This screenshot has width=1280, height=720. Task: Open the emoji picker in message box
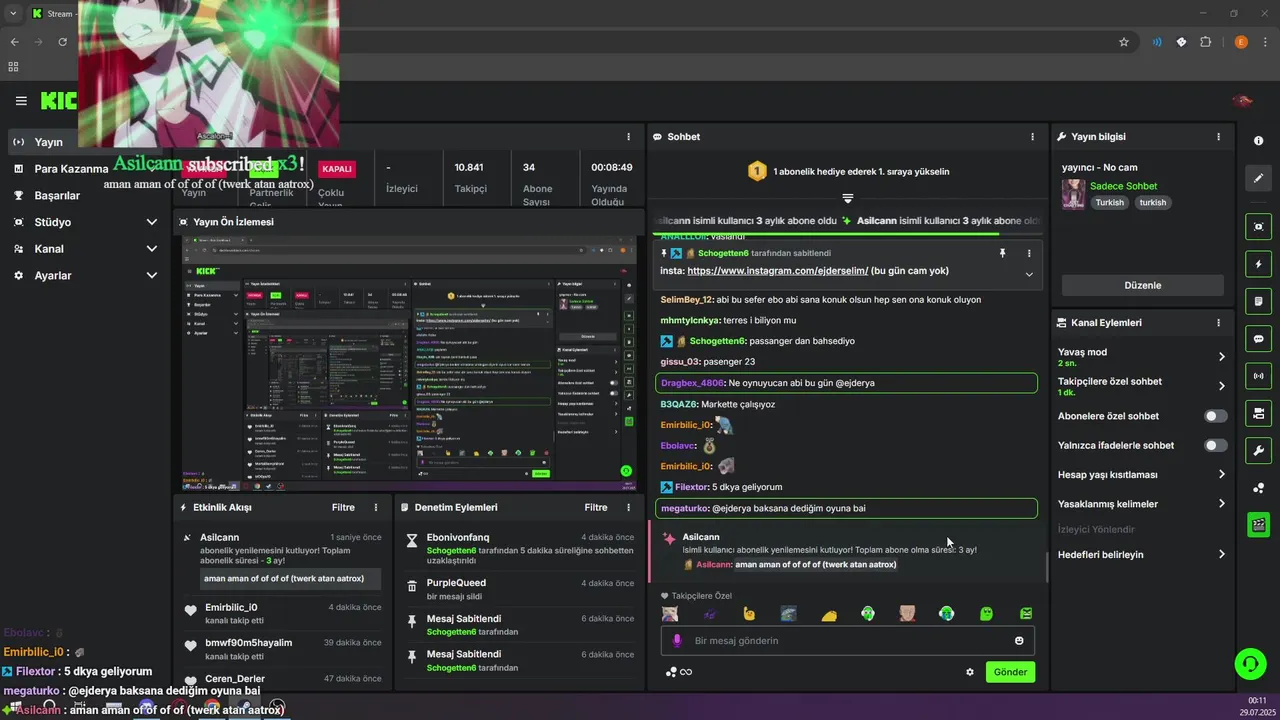[1020, 641]
